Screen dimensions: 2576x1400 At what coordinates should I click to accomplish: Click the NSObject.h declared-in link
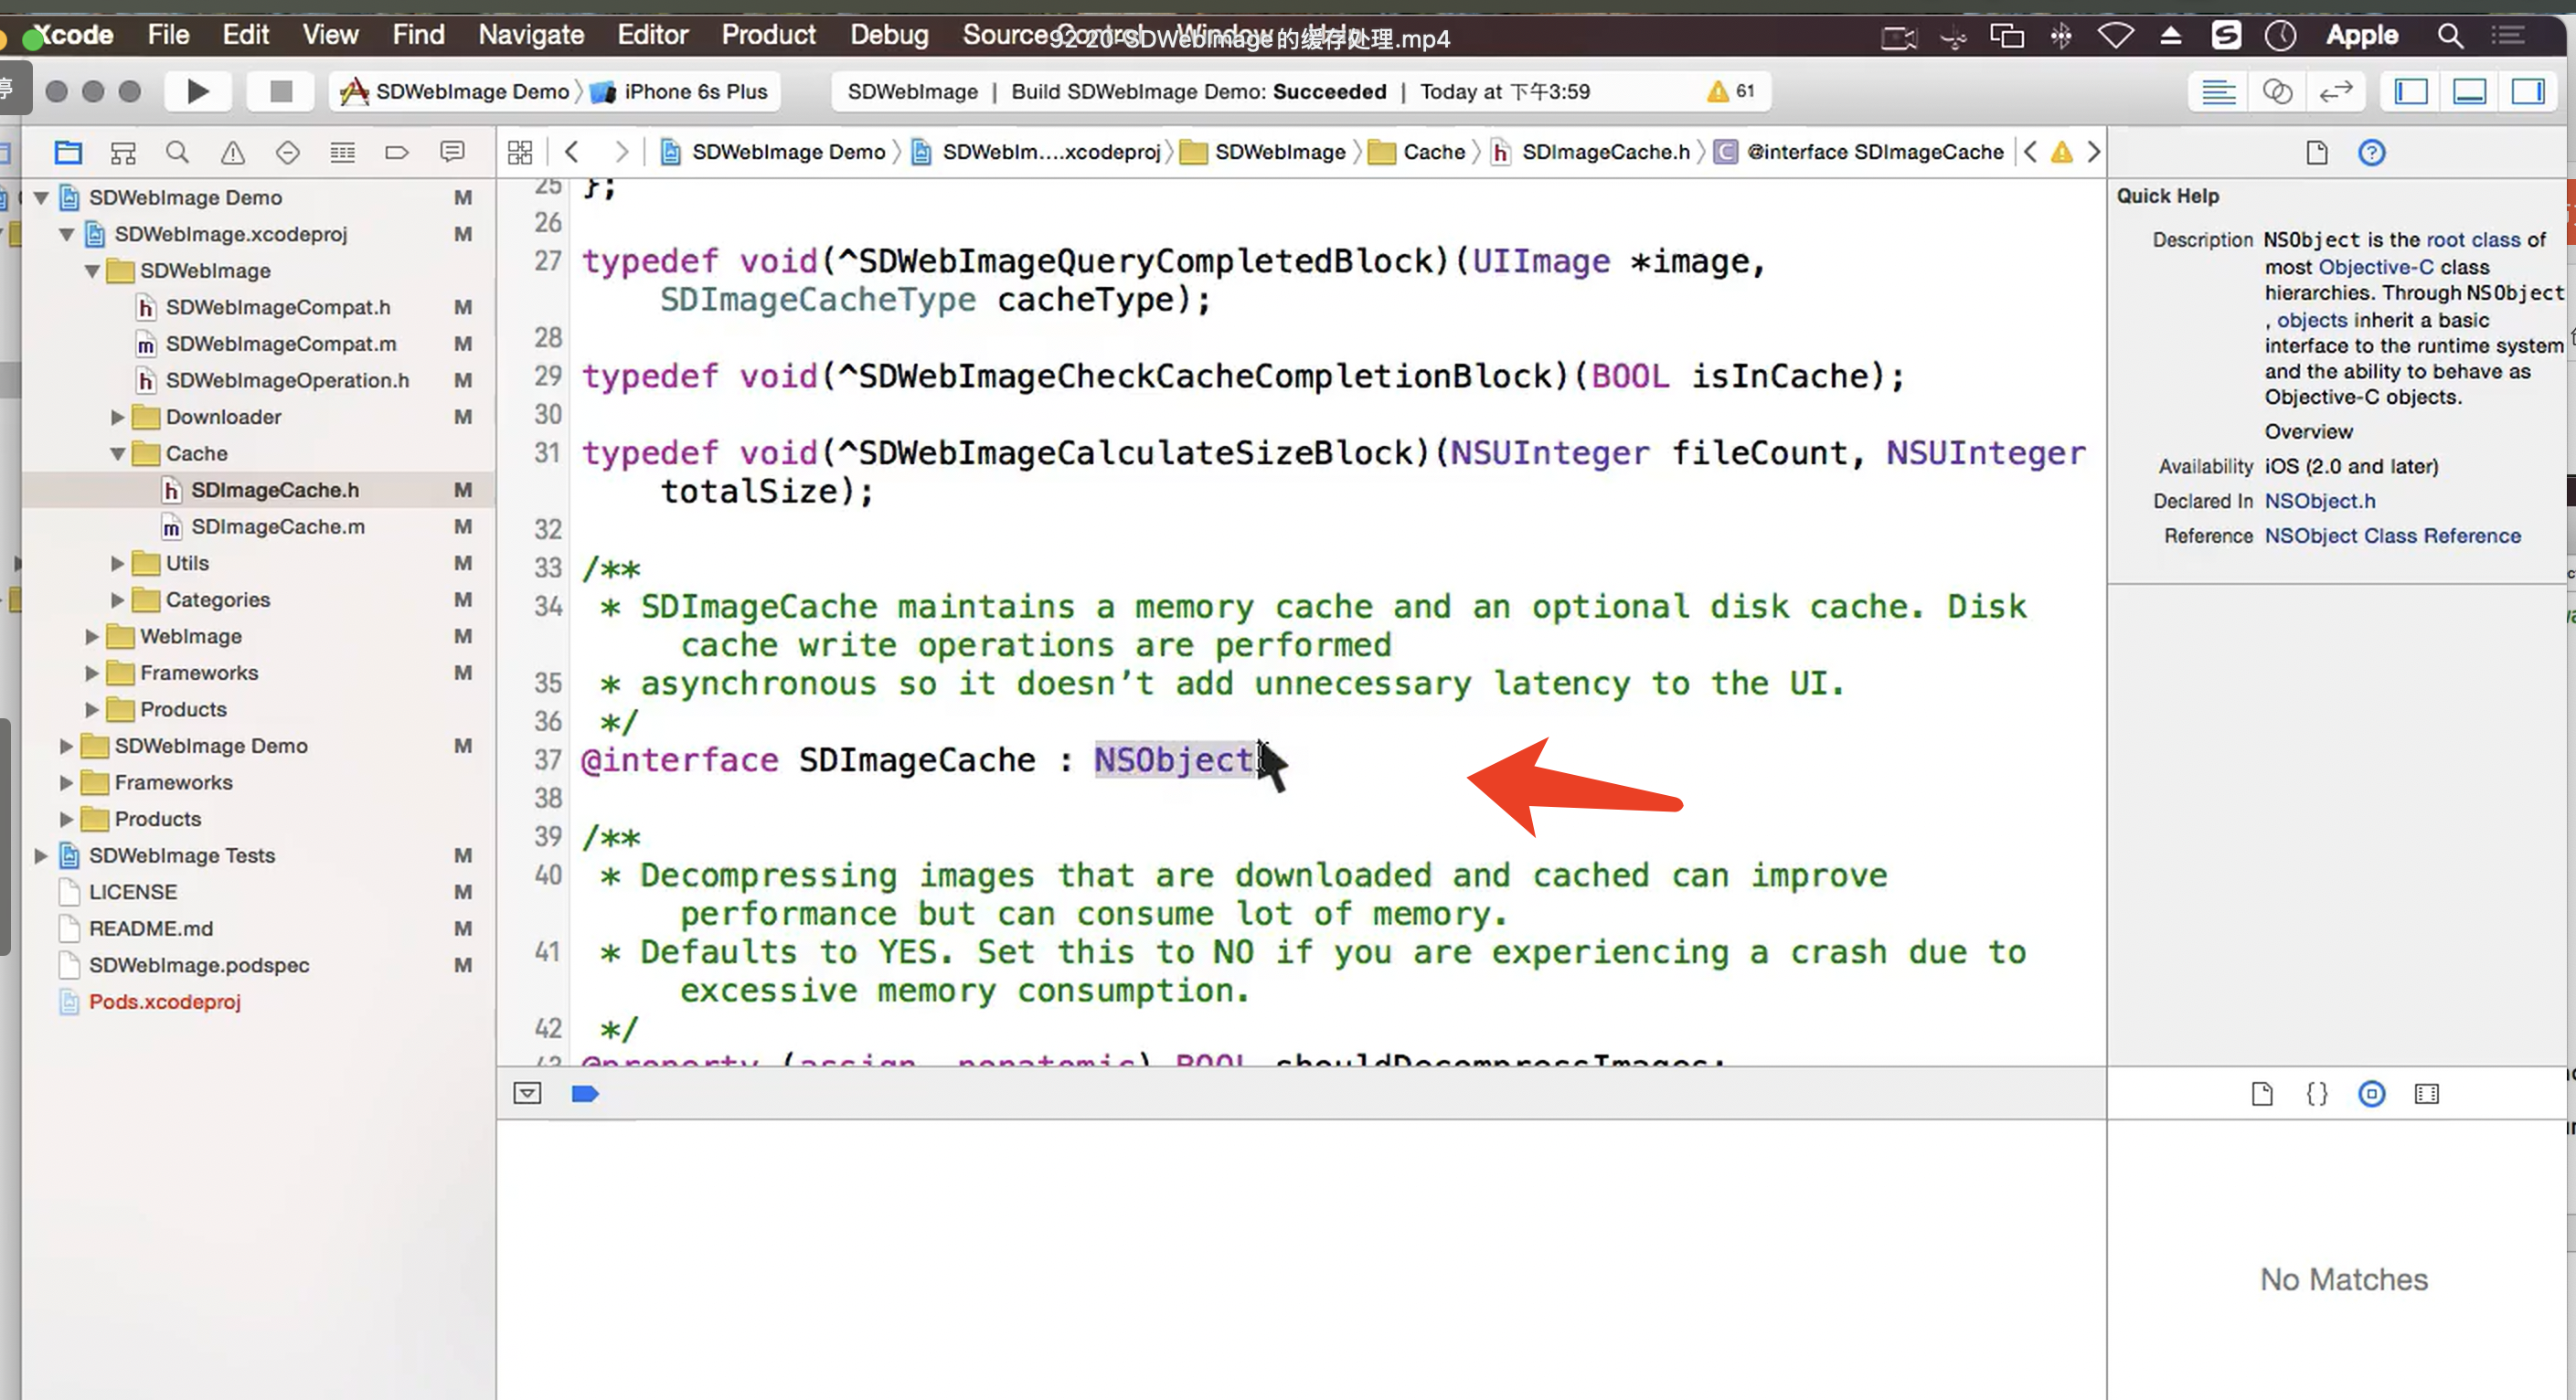point(2319,500)
